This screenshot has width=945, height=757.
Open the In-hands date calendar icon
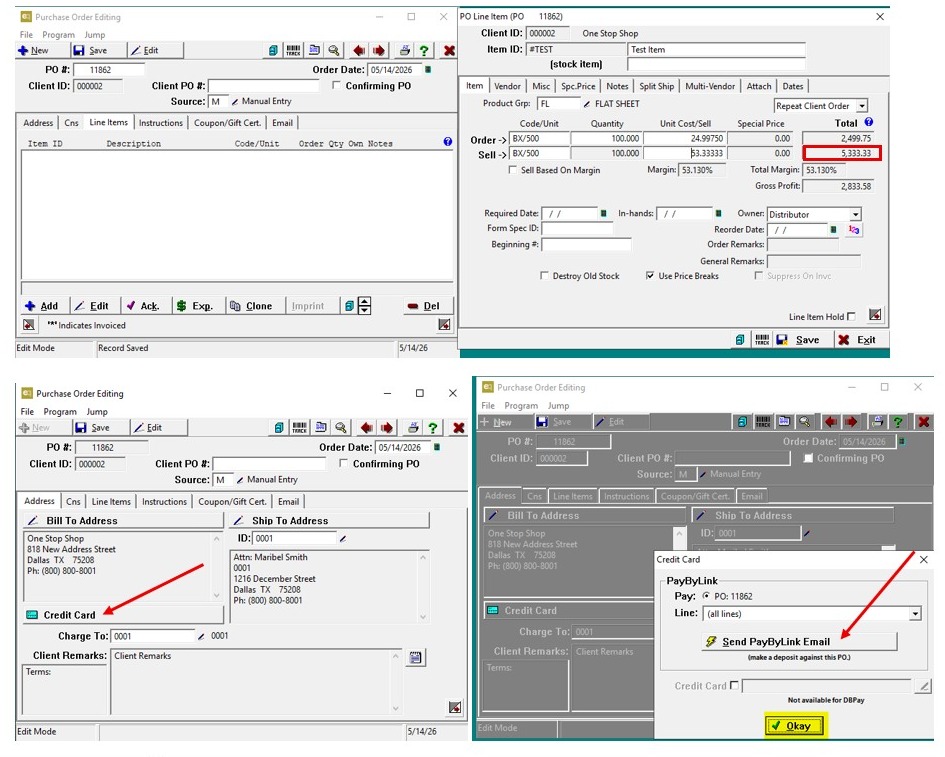pos(718,213)
